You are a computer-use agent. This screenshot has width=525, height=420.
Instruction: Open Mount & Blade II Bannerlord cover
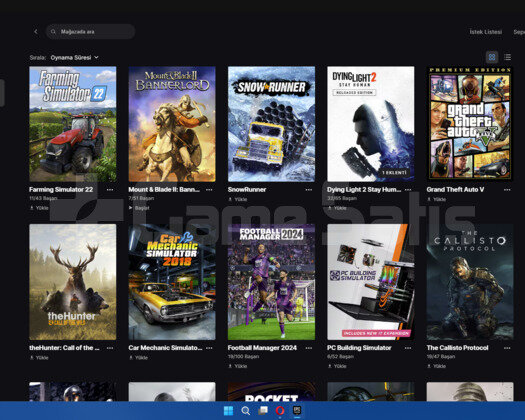172,124
